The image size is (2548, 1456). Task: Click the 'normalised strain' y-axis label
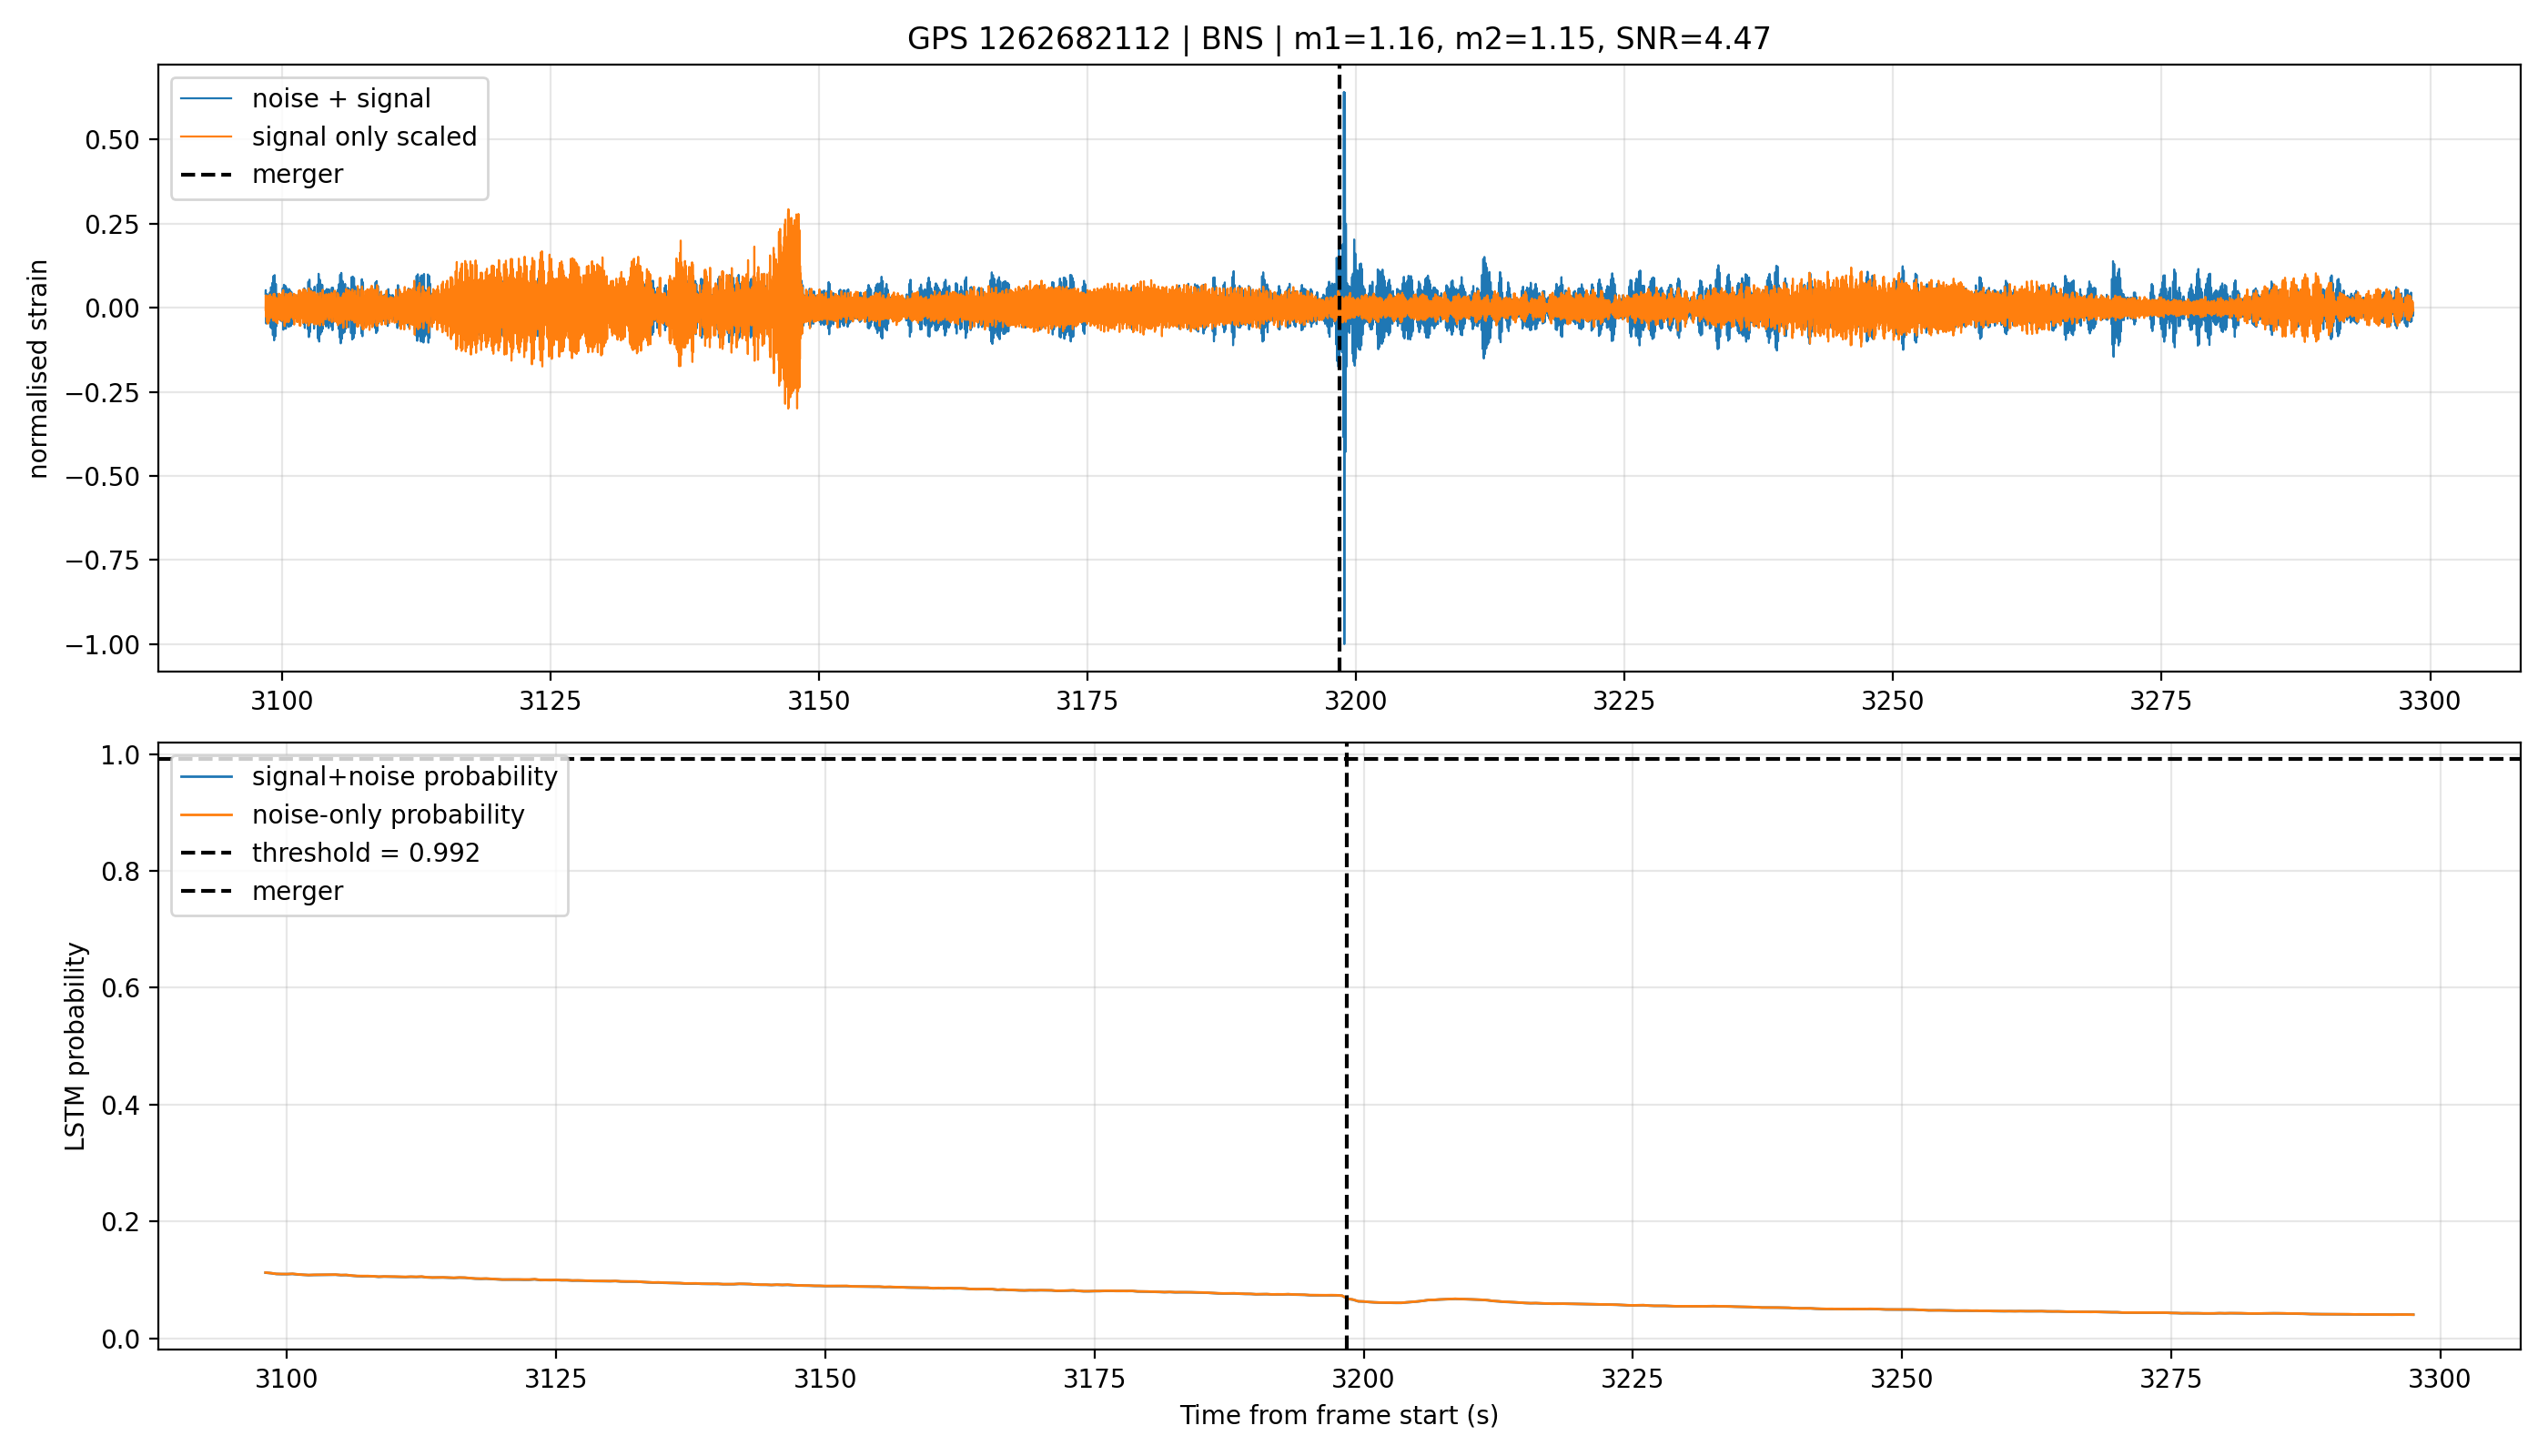coord(38,369)
